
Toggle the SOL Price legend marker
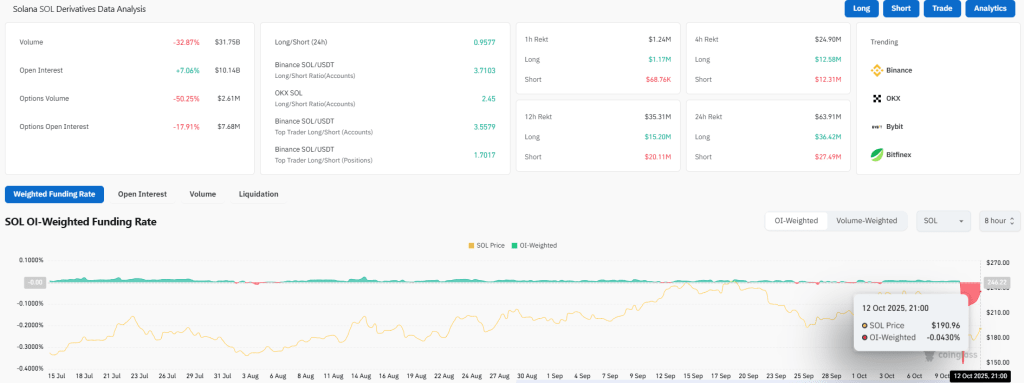point(472,246)
